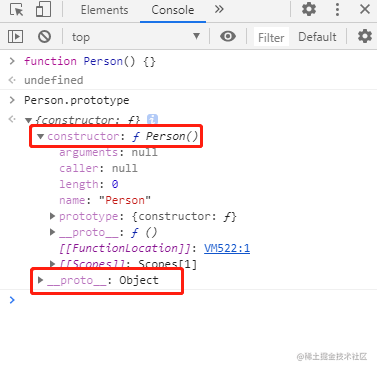Show more tabs with double chevron
377x371 pixels.
219,9
